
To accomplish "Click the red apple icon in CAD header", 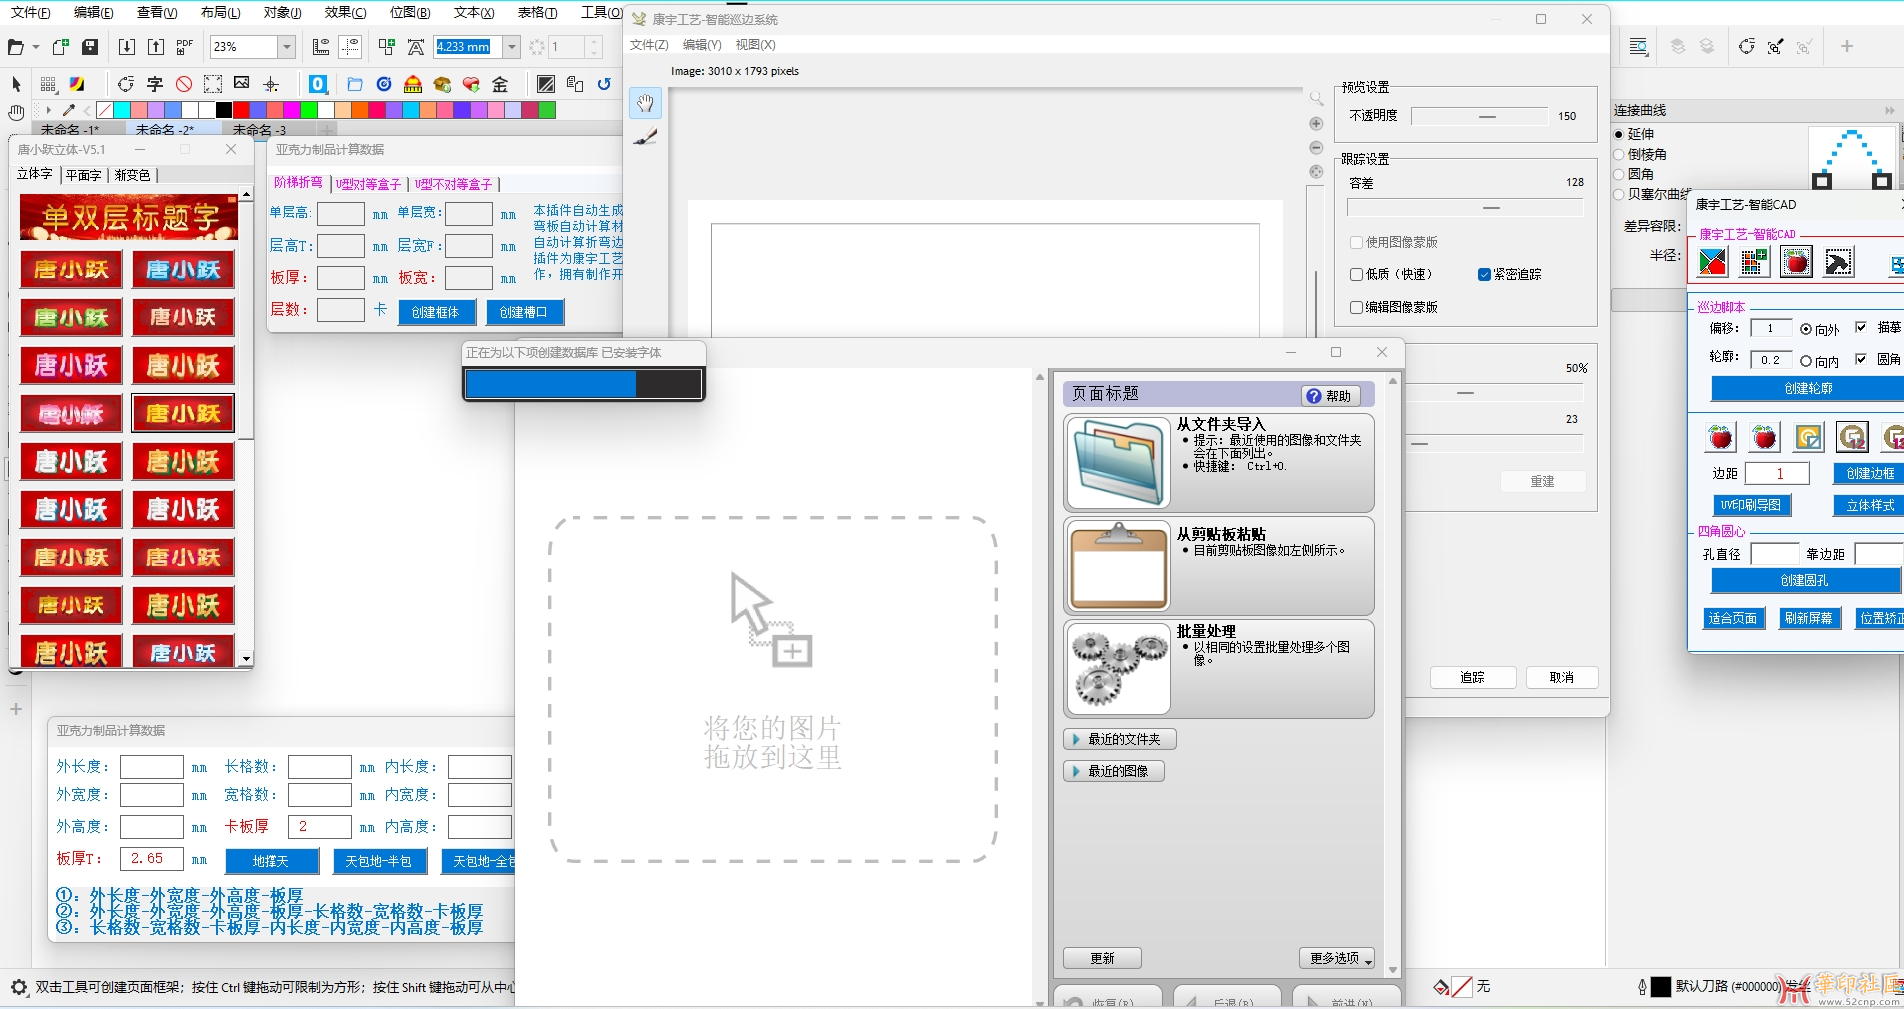I will coord(1796,262).
